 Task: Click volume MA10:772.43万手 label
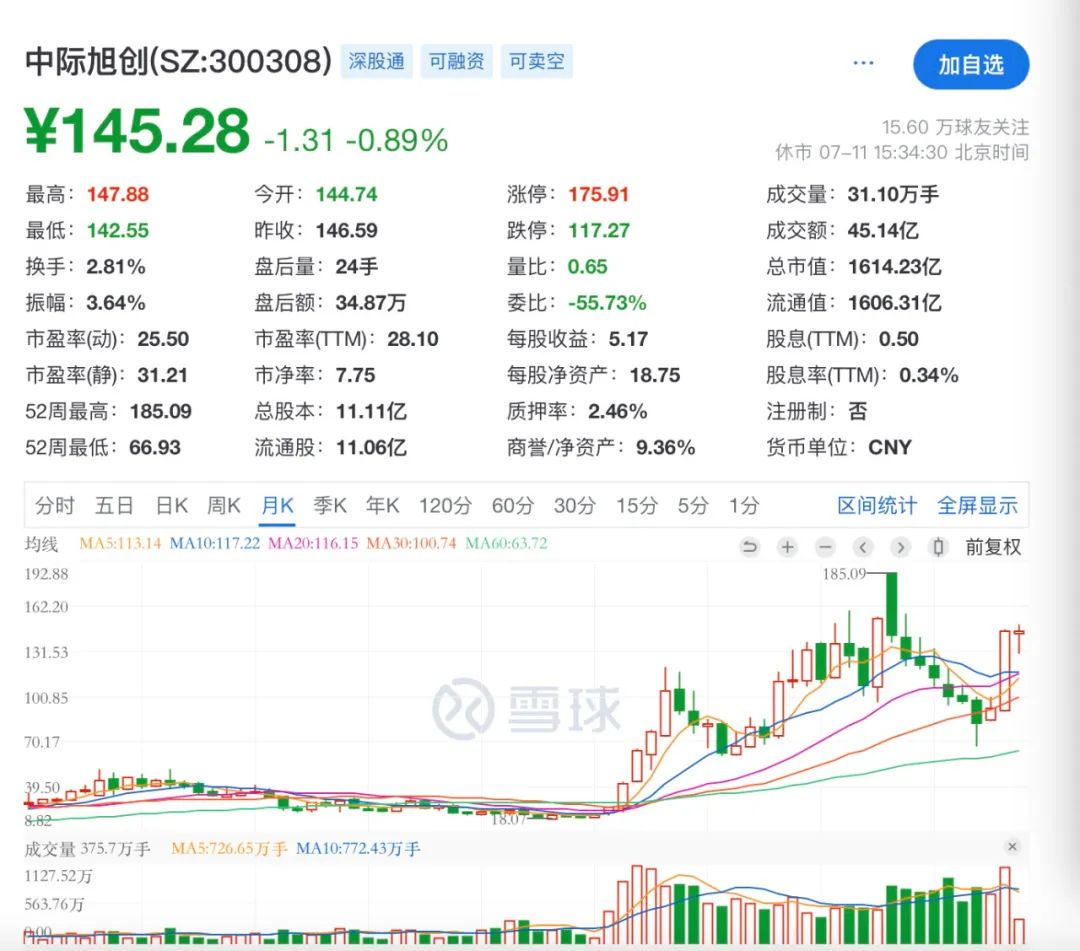click(x=358, y=849)
